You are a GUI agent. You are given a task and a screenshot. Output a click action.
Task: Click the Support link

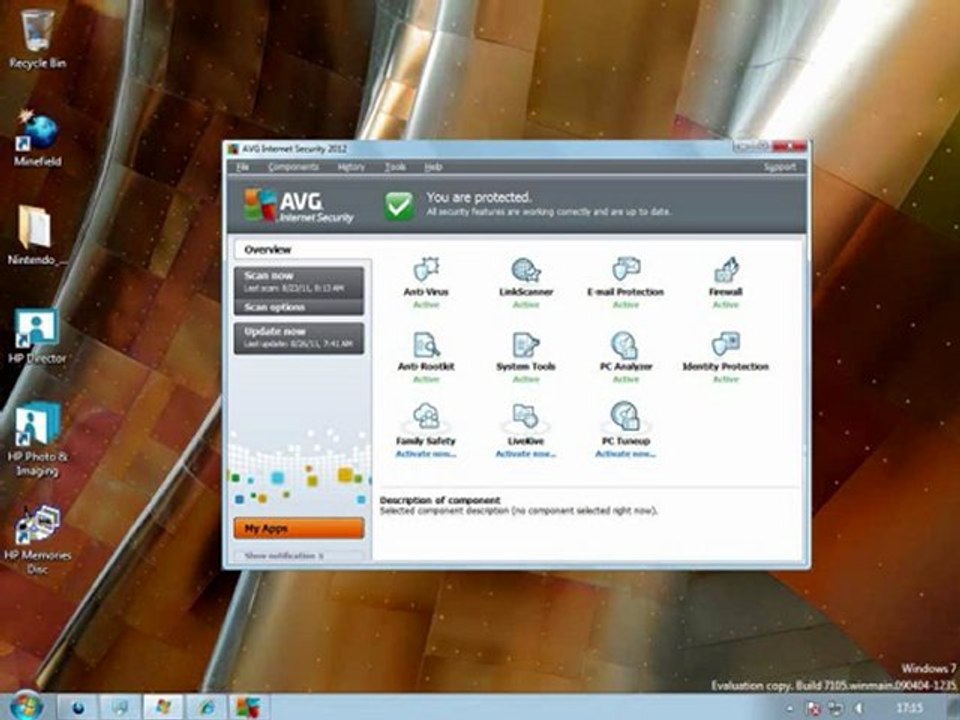[x=779, y=167]
